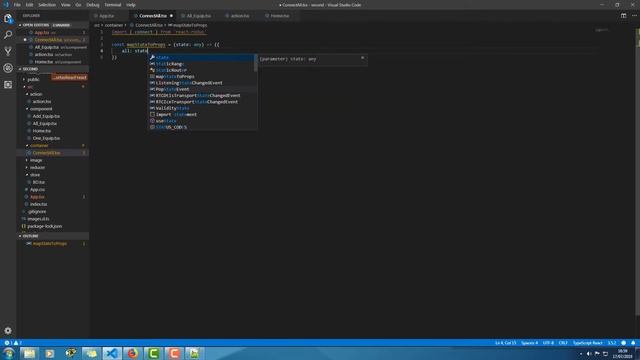Open the Go menu
Screen dimensions: 640x360
[78, 5]
